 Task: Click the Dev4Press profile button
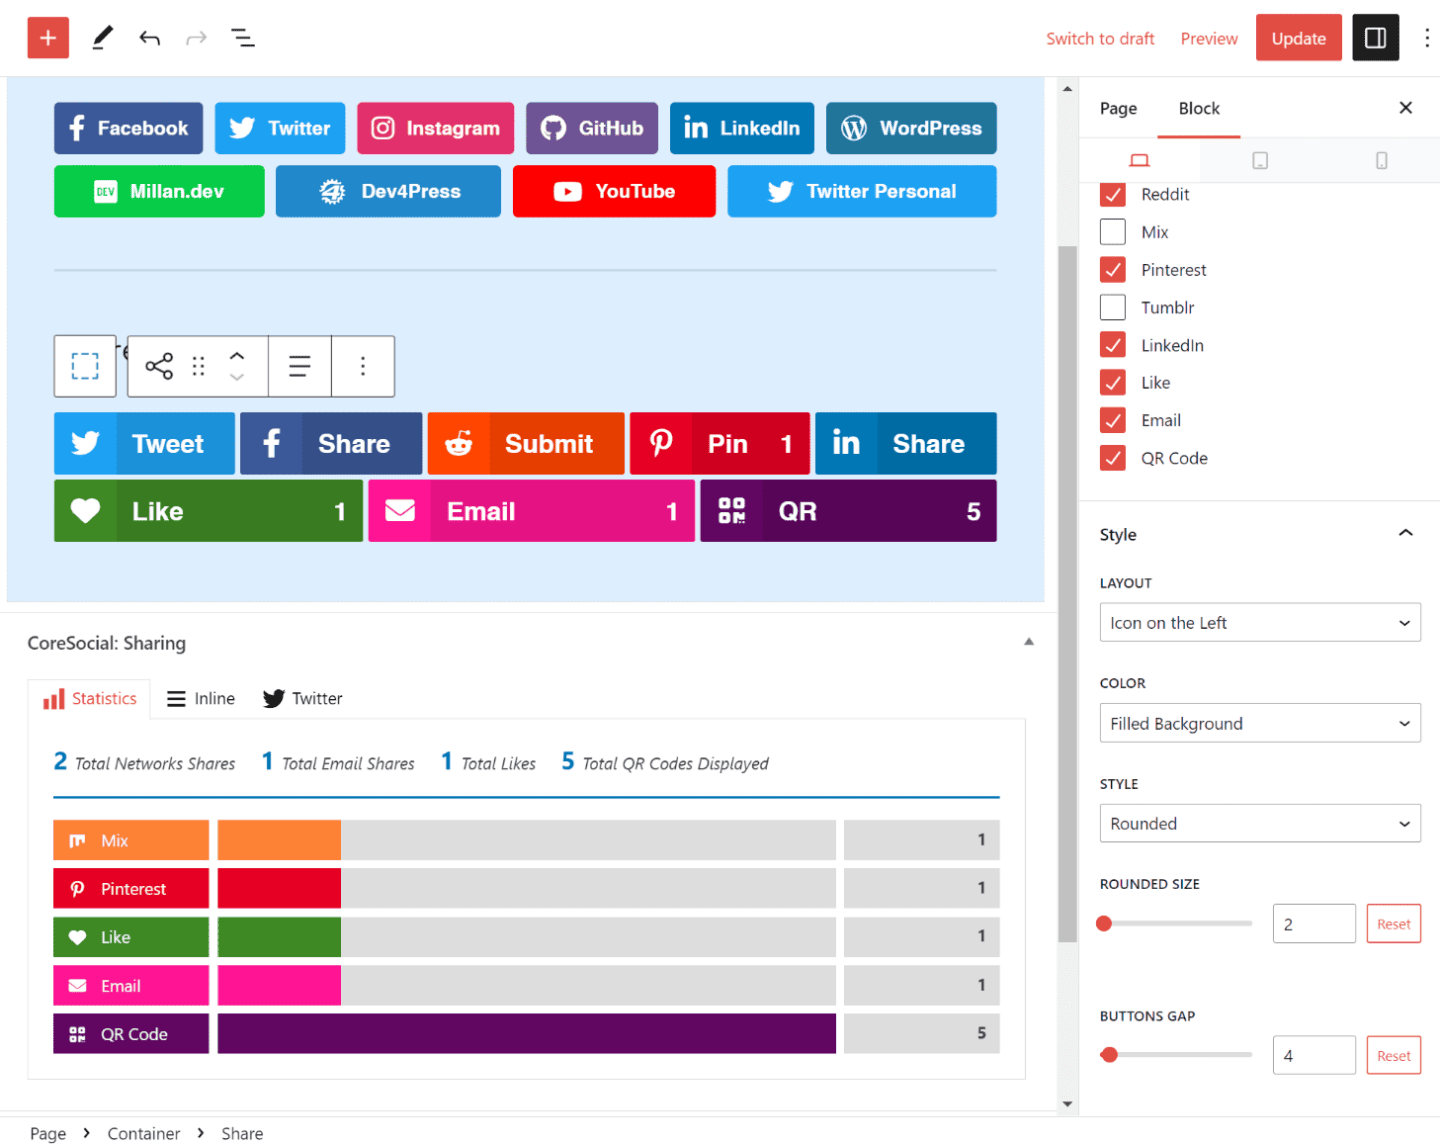point(388,191)
